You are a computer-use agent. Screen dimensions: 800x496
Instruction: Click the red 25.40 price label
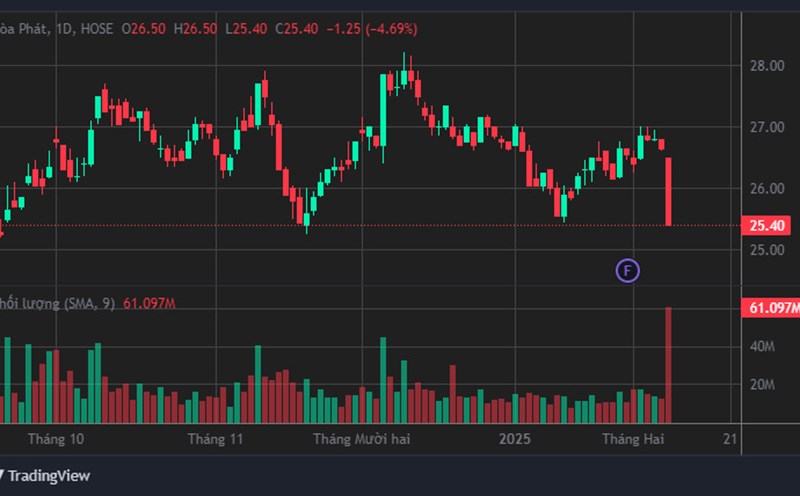coord(766,225)
